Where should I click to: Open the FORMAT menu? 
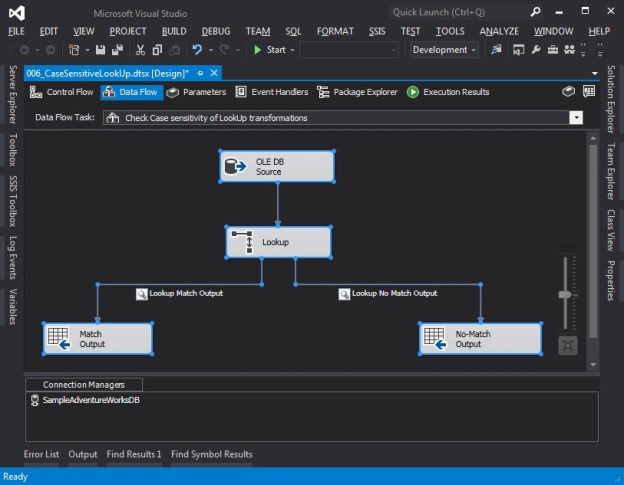point(335,31)
